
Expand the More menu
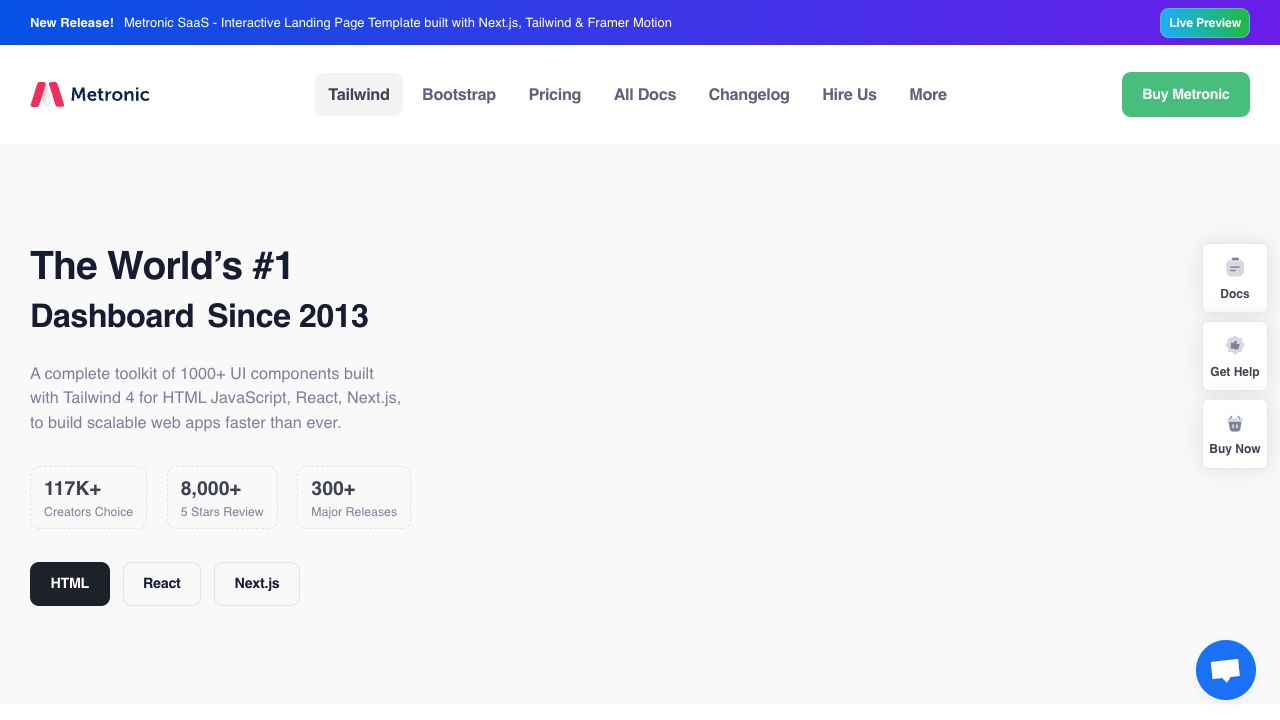[928, 94]
